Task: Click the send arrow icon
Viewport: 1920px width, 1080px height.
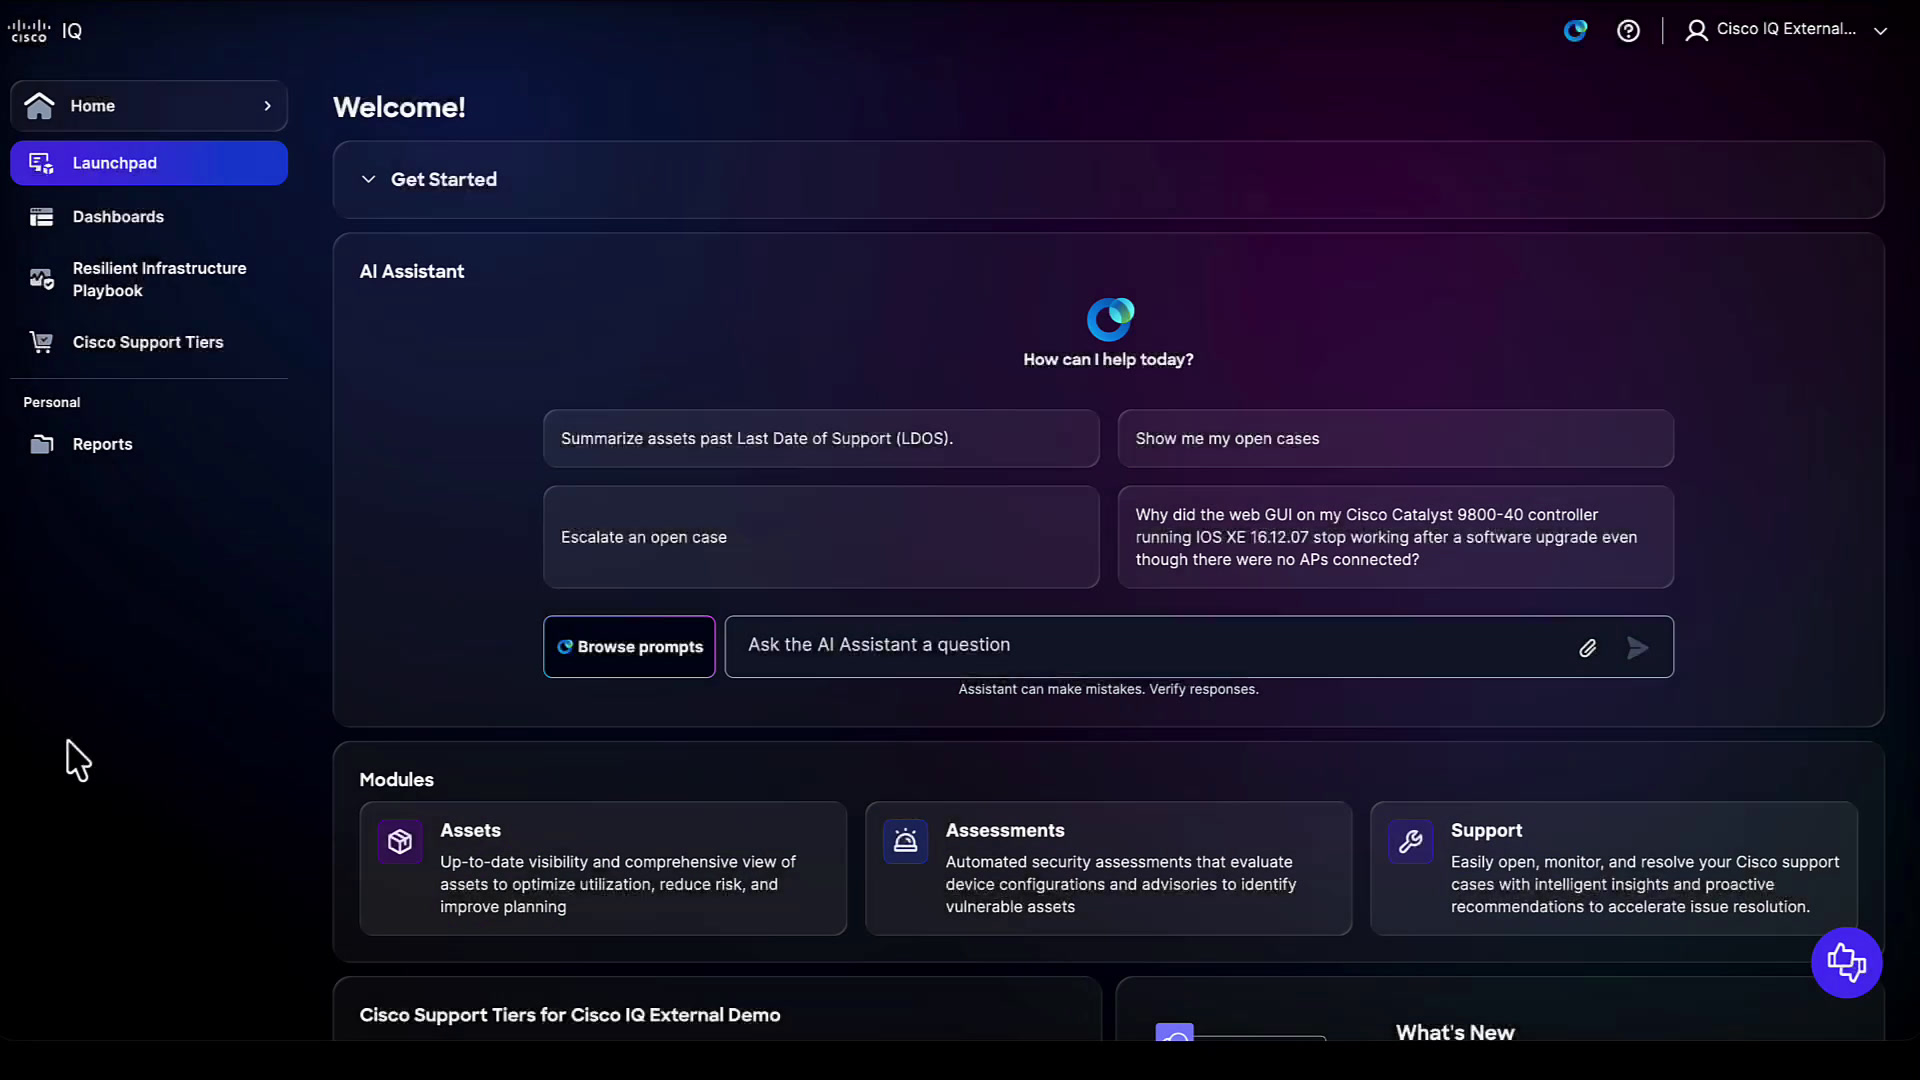Action: pyautogui.click(x=1637, y=648)
